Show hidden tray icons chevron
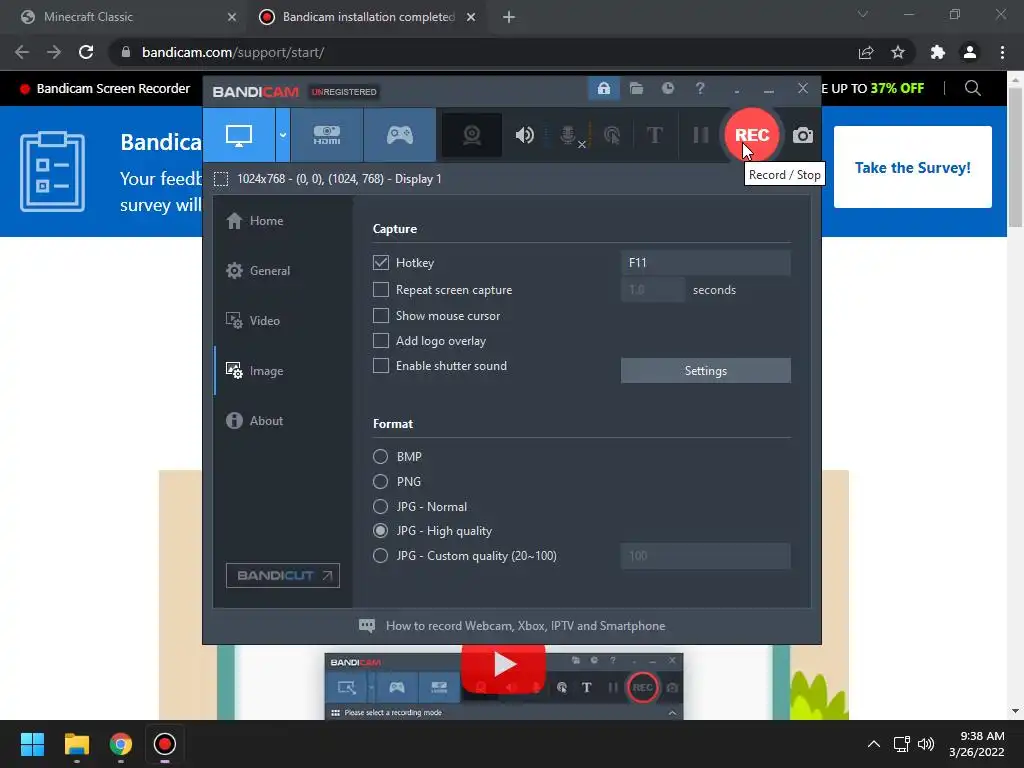Viewport: 1024px width, 768px height. [x=874, y=744]
